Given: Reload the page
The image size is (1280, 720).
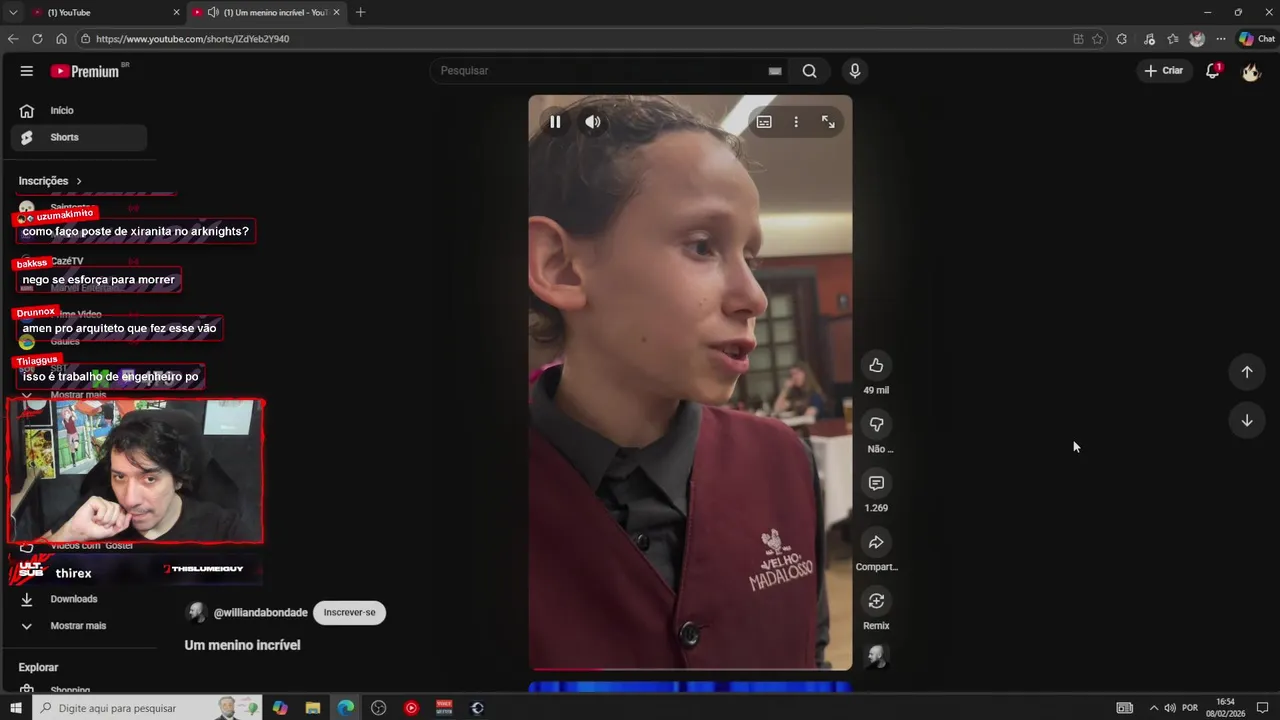Looking at the screenshot, I should [x=37, y=39].
